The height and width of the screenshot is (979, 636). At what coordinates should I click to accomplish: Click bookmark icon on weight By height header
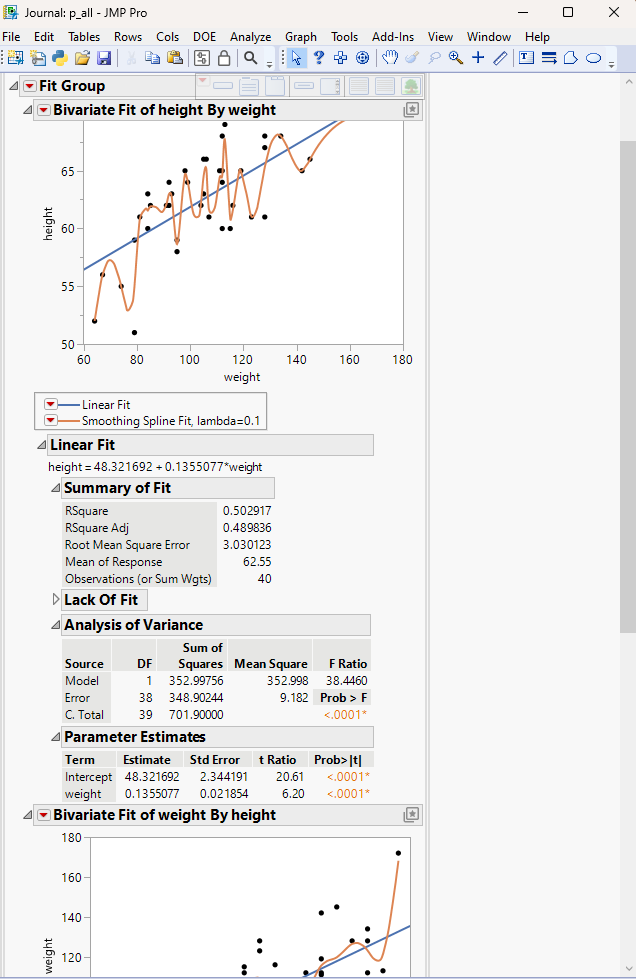point(411,815)
